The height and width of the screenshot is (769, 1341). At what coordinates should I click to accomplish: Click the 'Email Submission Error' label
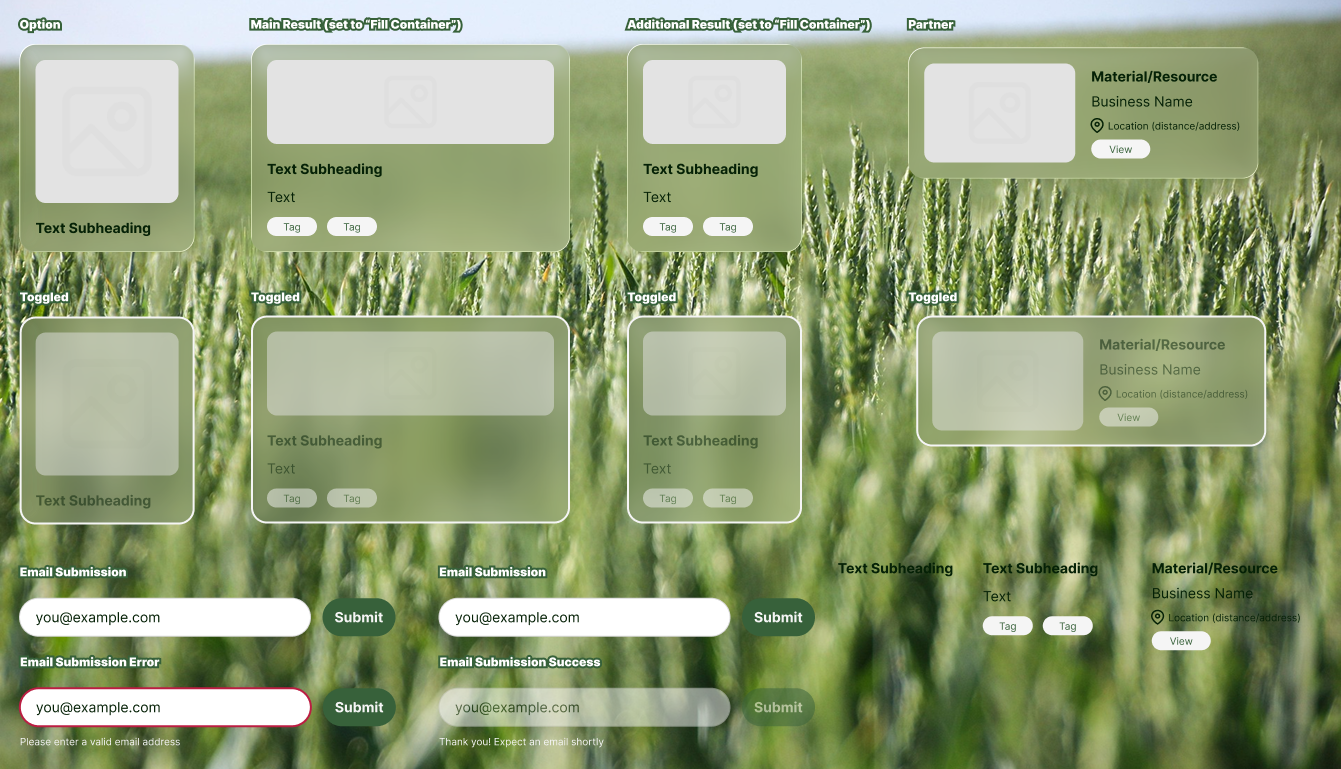90,662
